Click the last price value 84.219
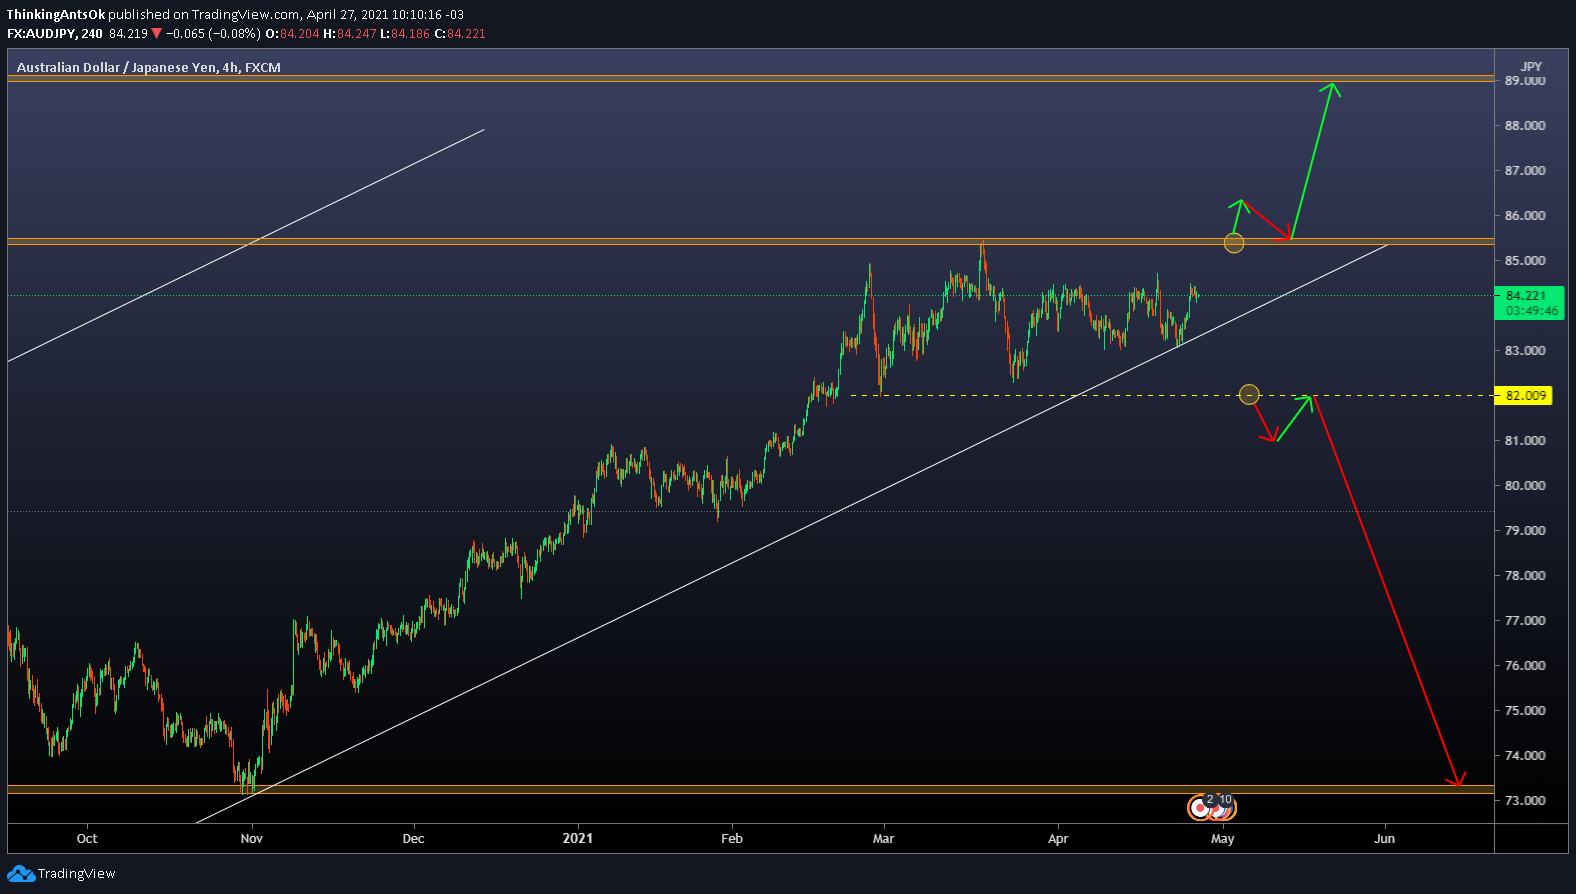 point(128,33)
